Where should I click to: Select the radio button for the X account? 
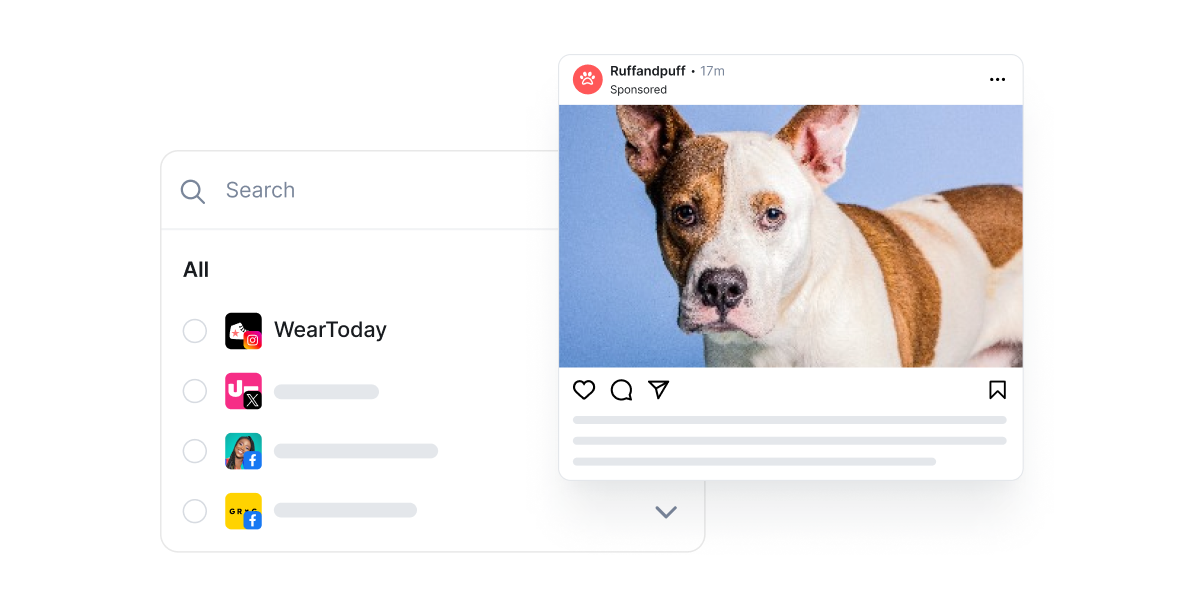[195, 391]
